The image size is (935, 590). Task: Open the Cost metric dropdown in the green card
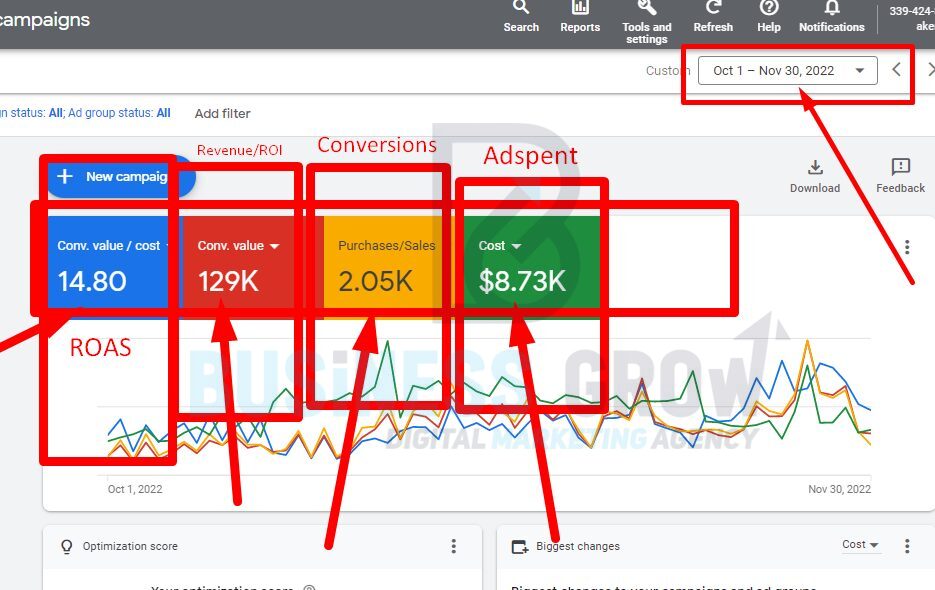[x=516, y=246]
